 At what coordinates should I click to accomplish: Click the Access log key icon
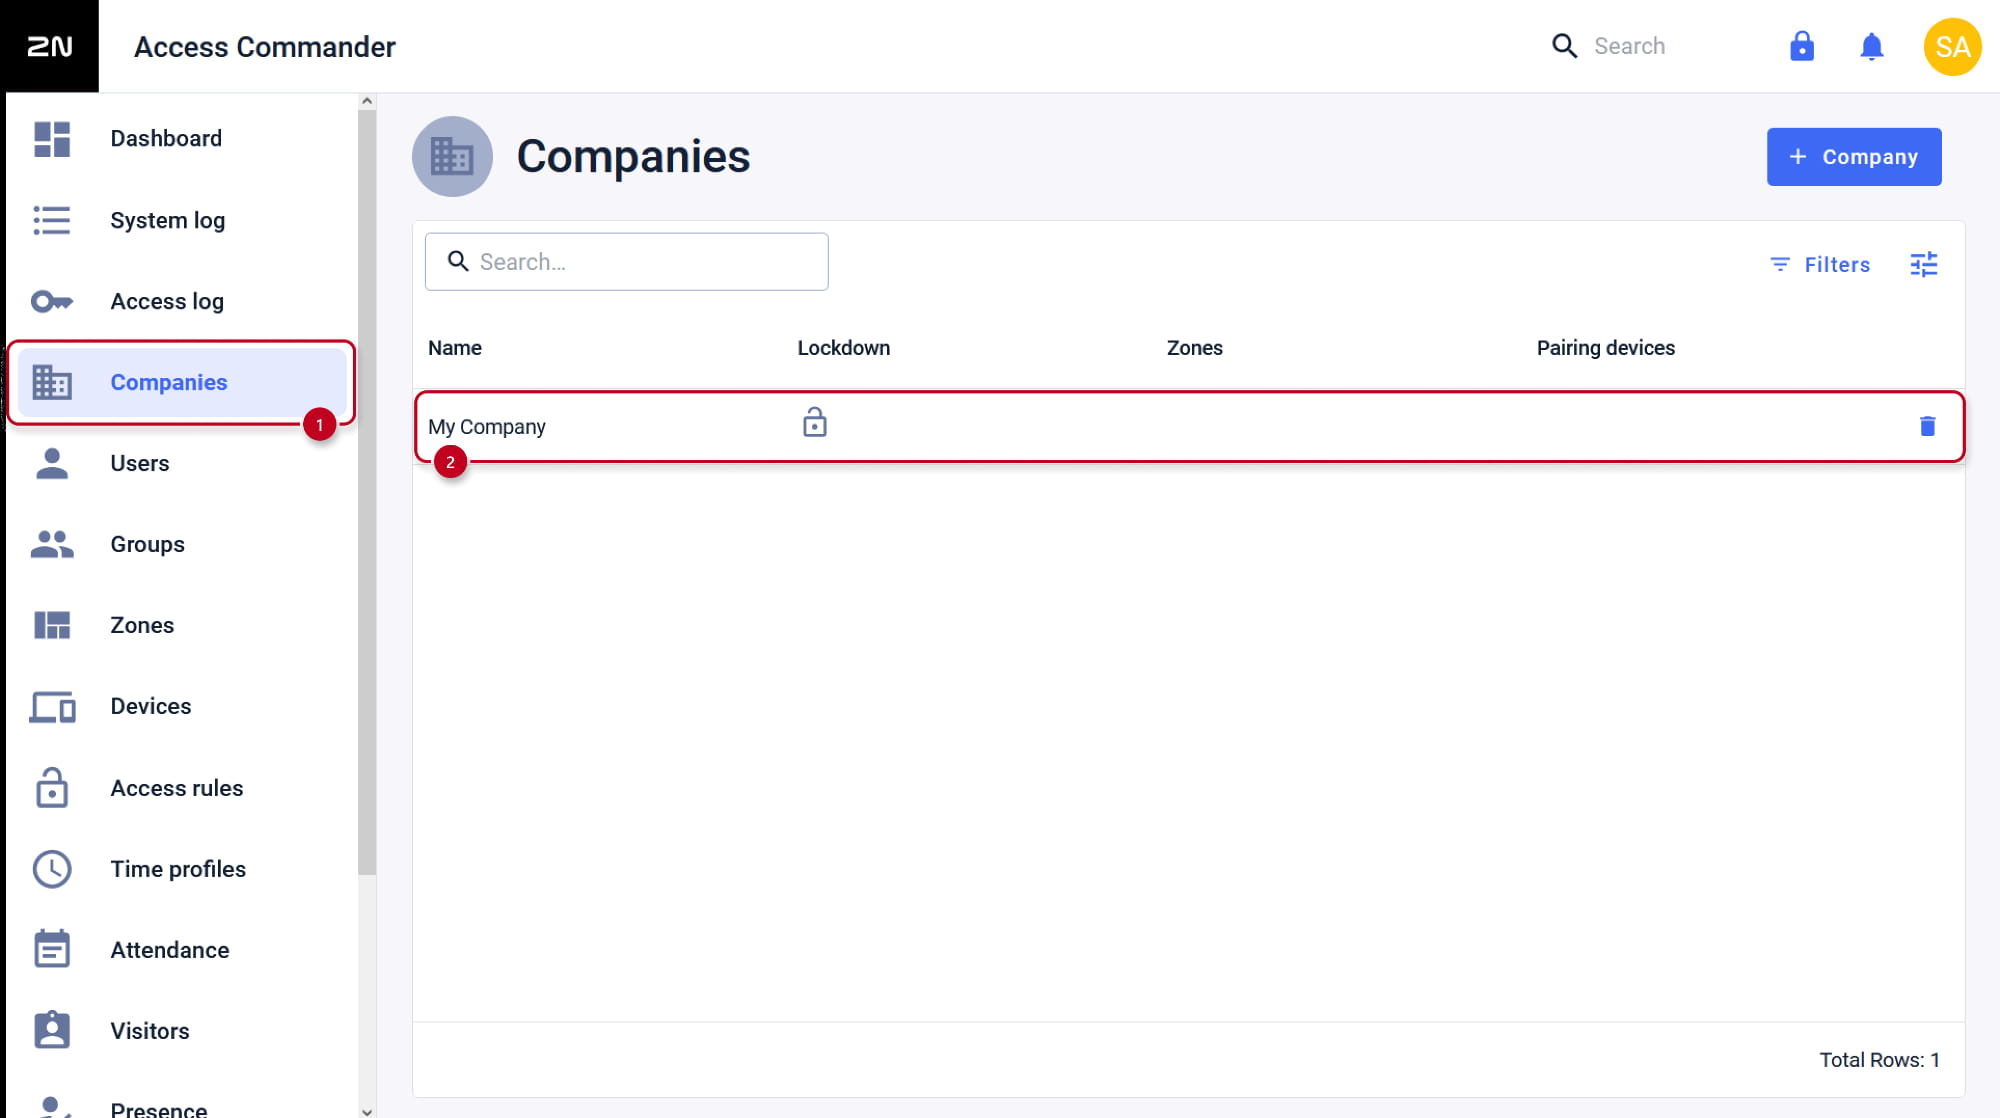pos(52,301)
